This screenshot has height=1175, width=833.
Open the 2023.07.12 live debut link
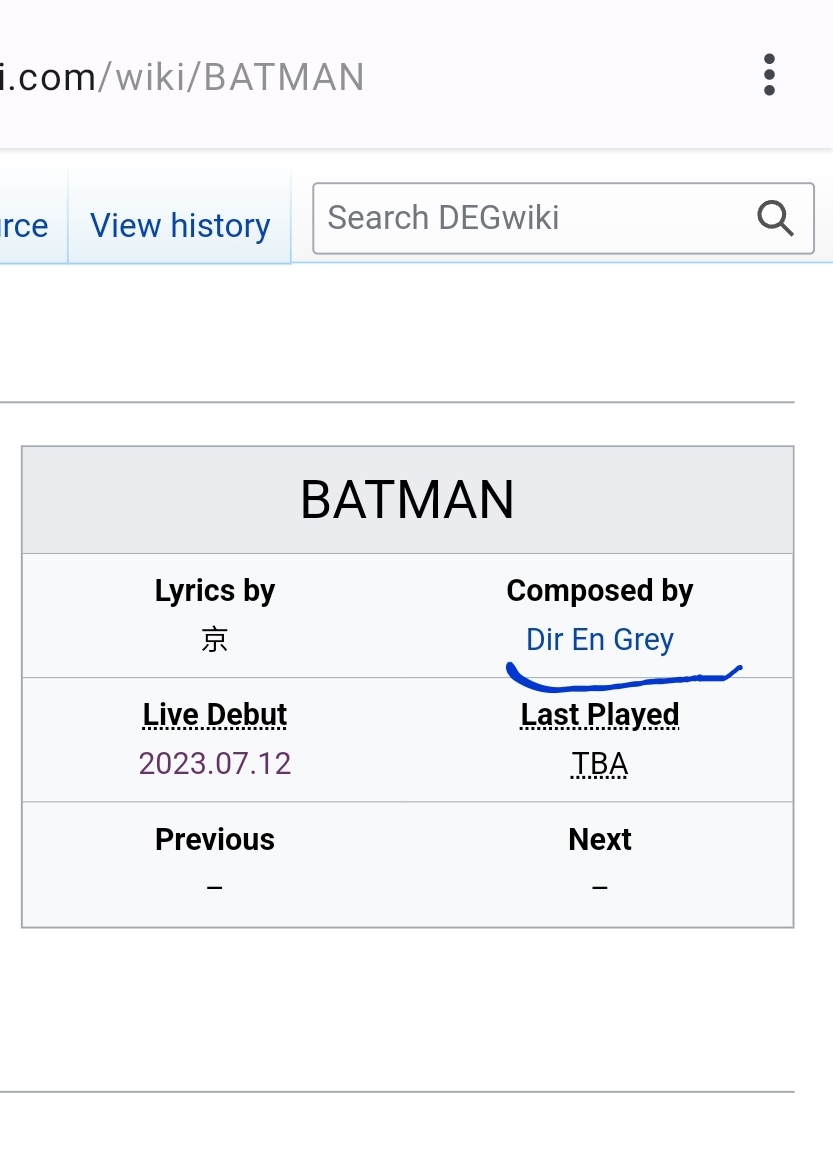[214, 764]
